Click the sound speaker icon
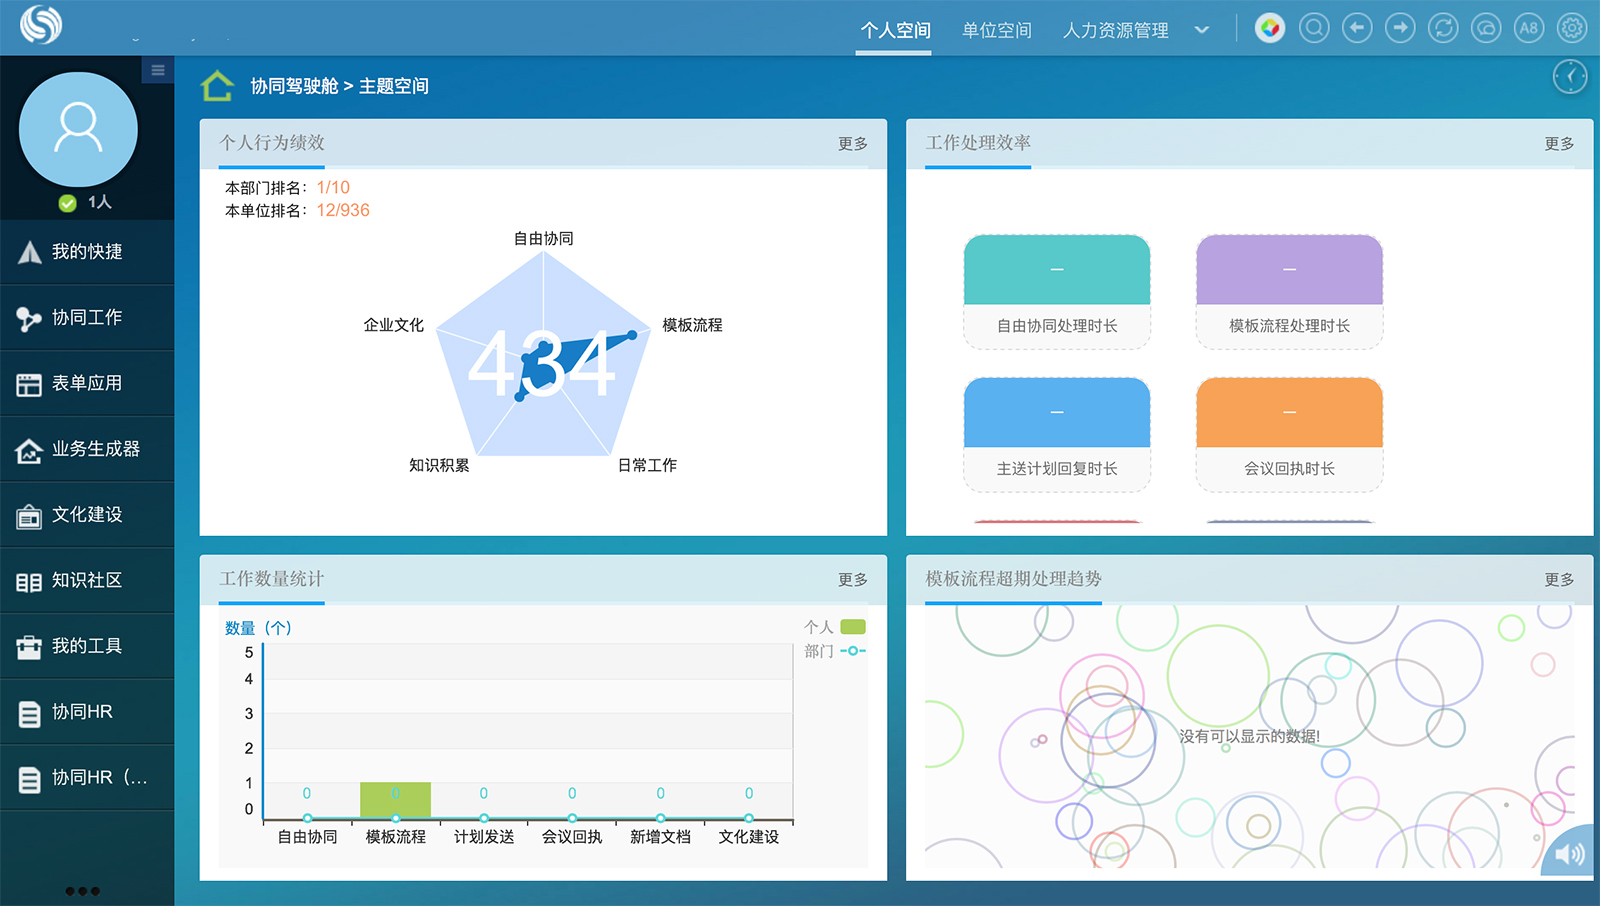Image resolution: width=1600 pixels, height=906 pixels. [x=1570, y=853]
